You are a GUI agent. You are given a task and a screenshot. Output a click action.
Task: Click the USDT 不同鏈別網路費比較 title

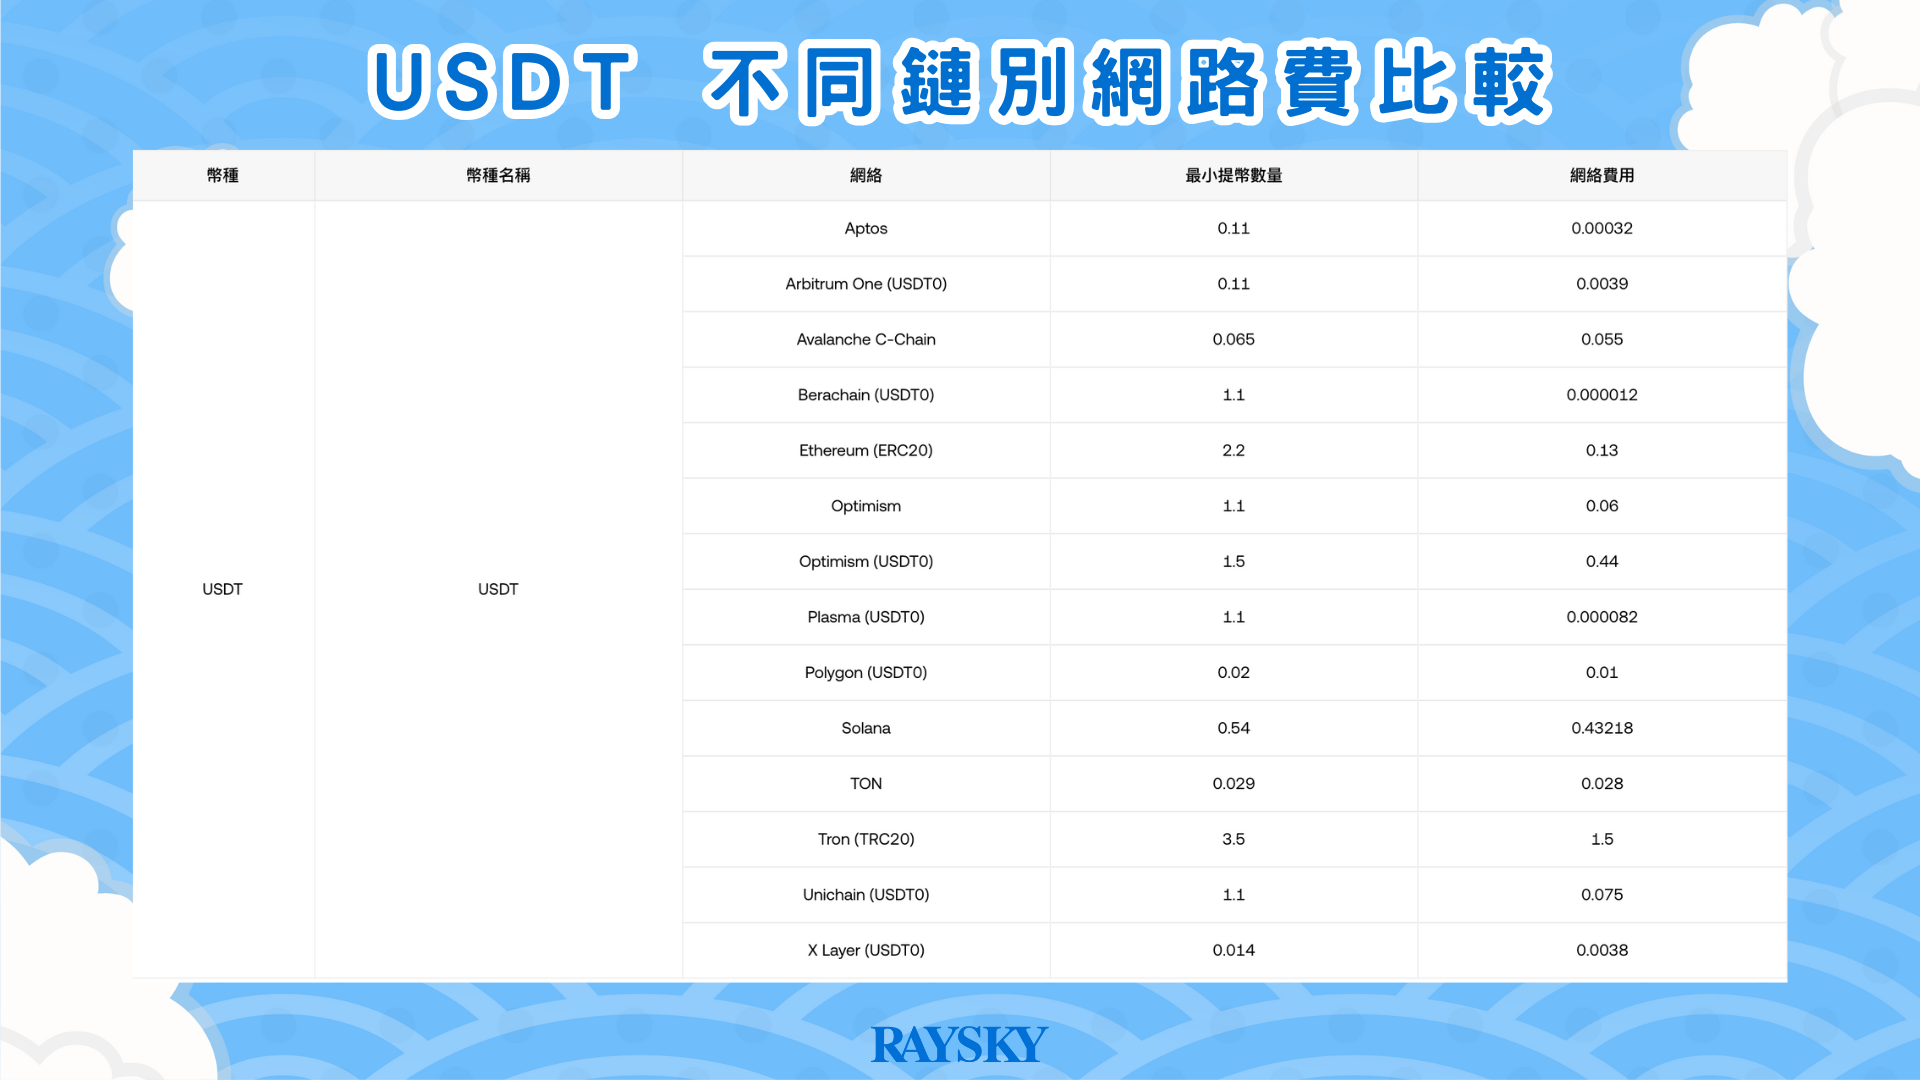point(960,82)
